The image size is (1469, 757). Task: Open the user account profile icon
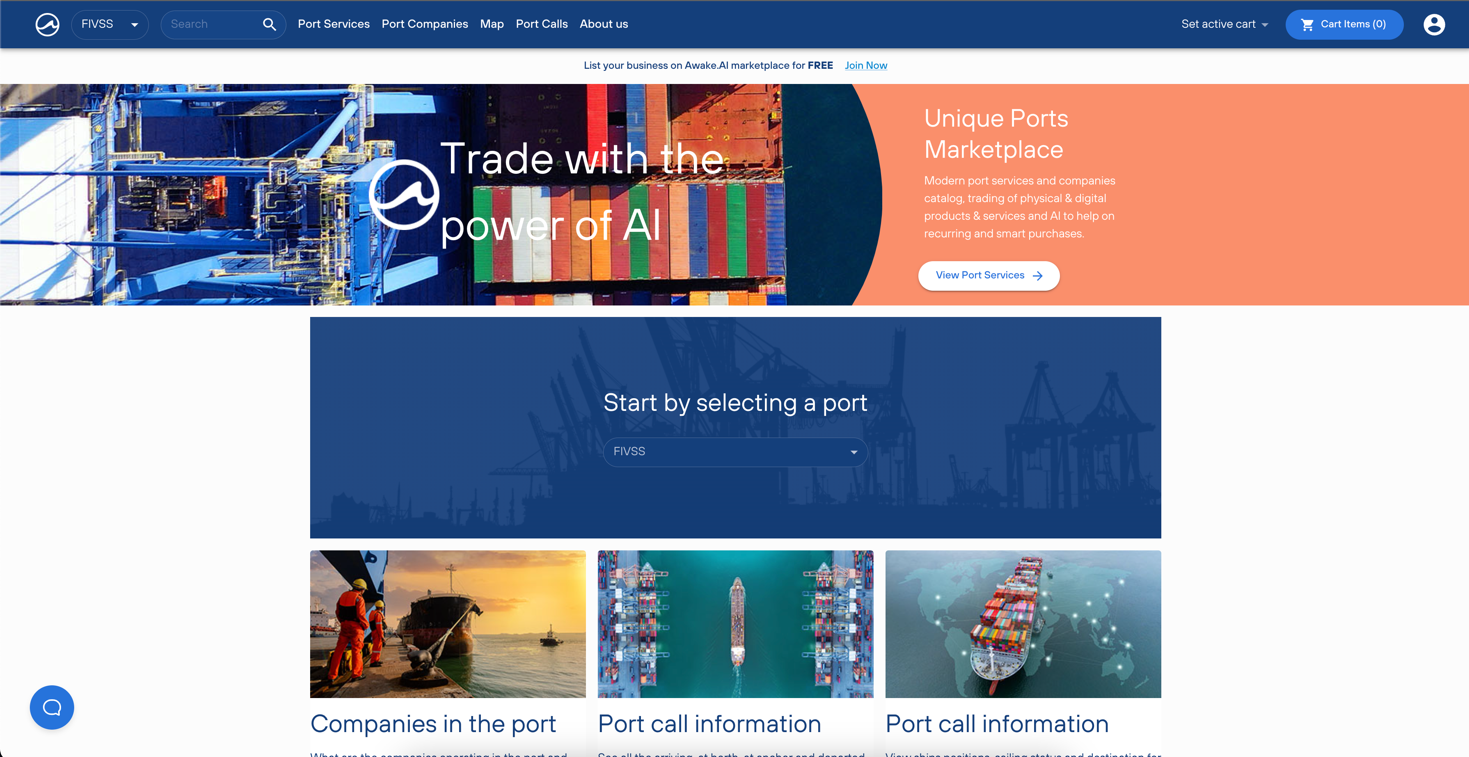pos(1434,24)
